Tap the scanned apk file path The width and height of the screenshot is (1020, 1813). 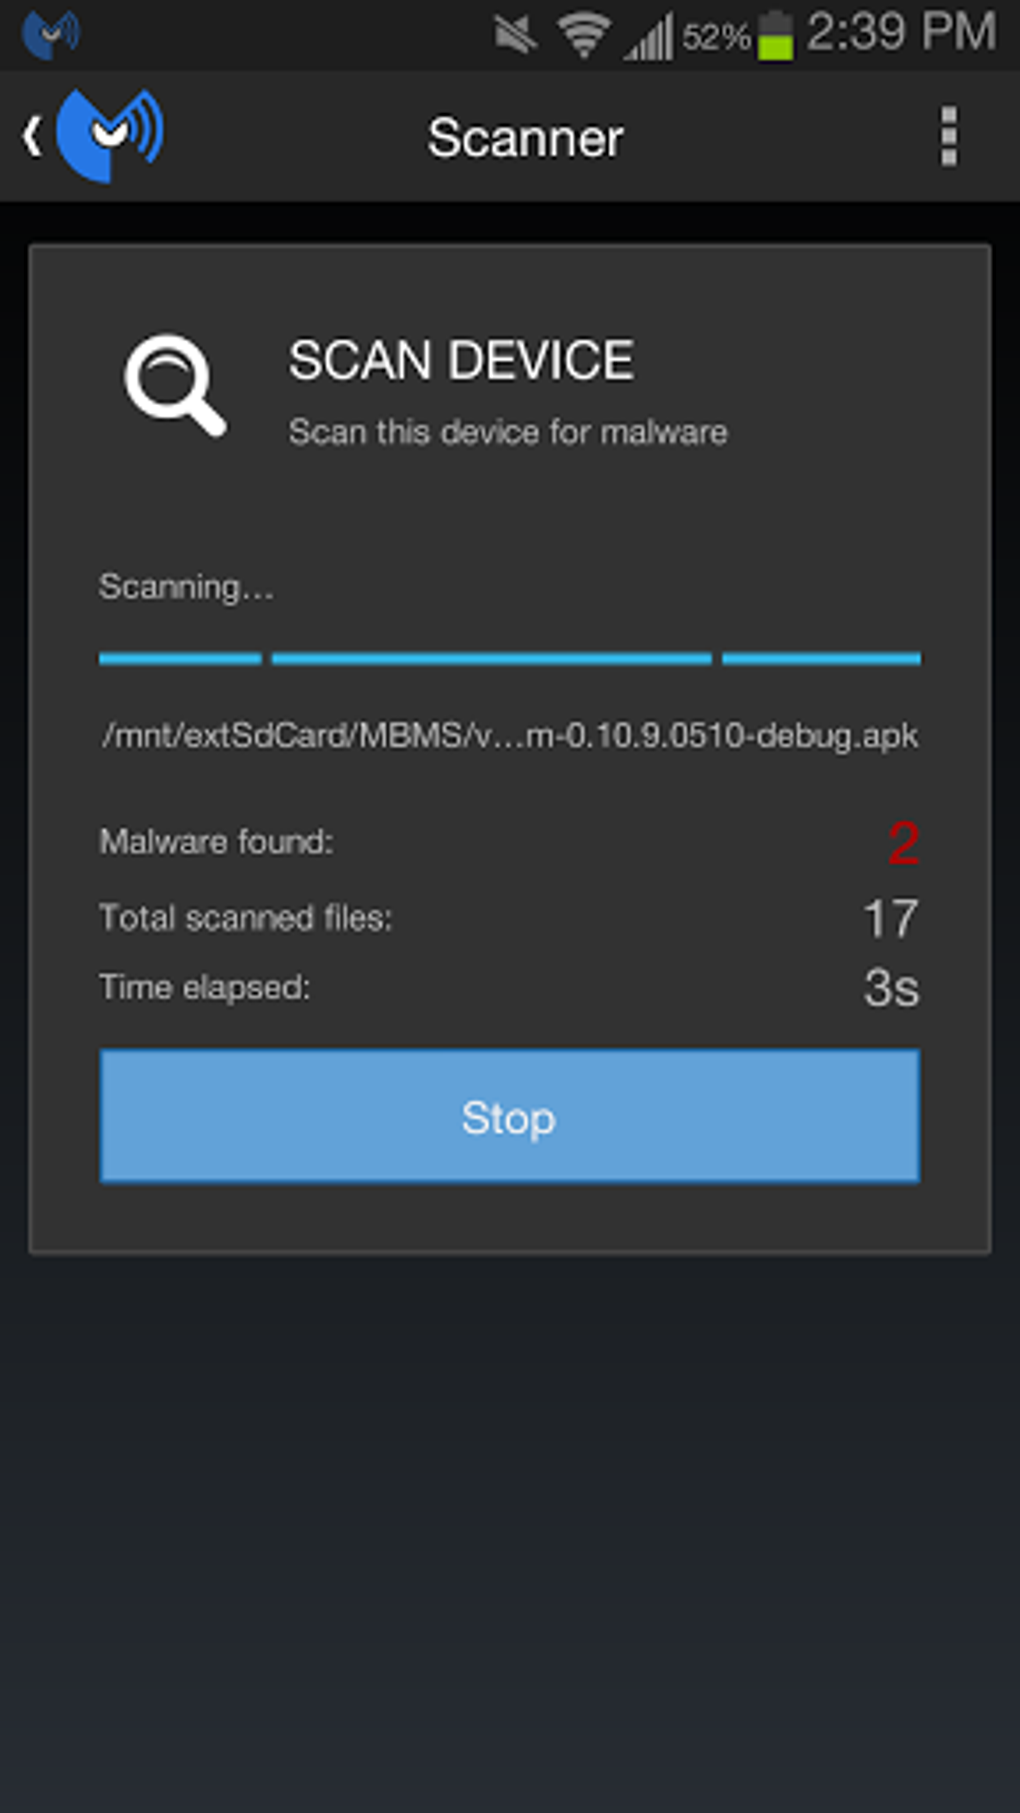point(509,736)
